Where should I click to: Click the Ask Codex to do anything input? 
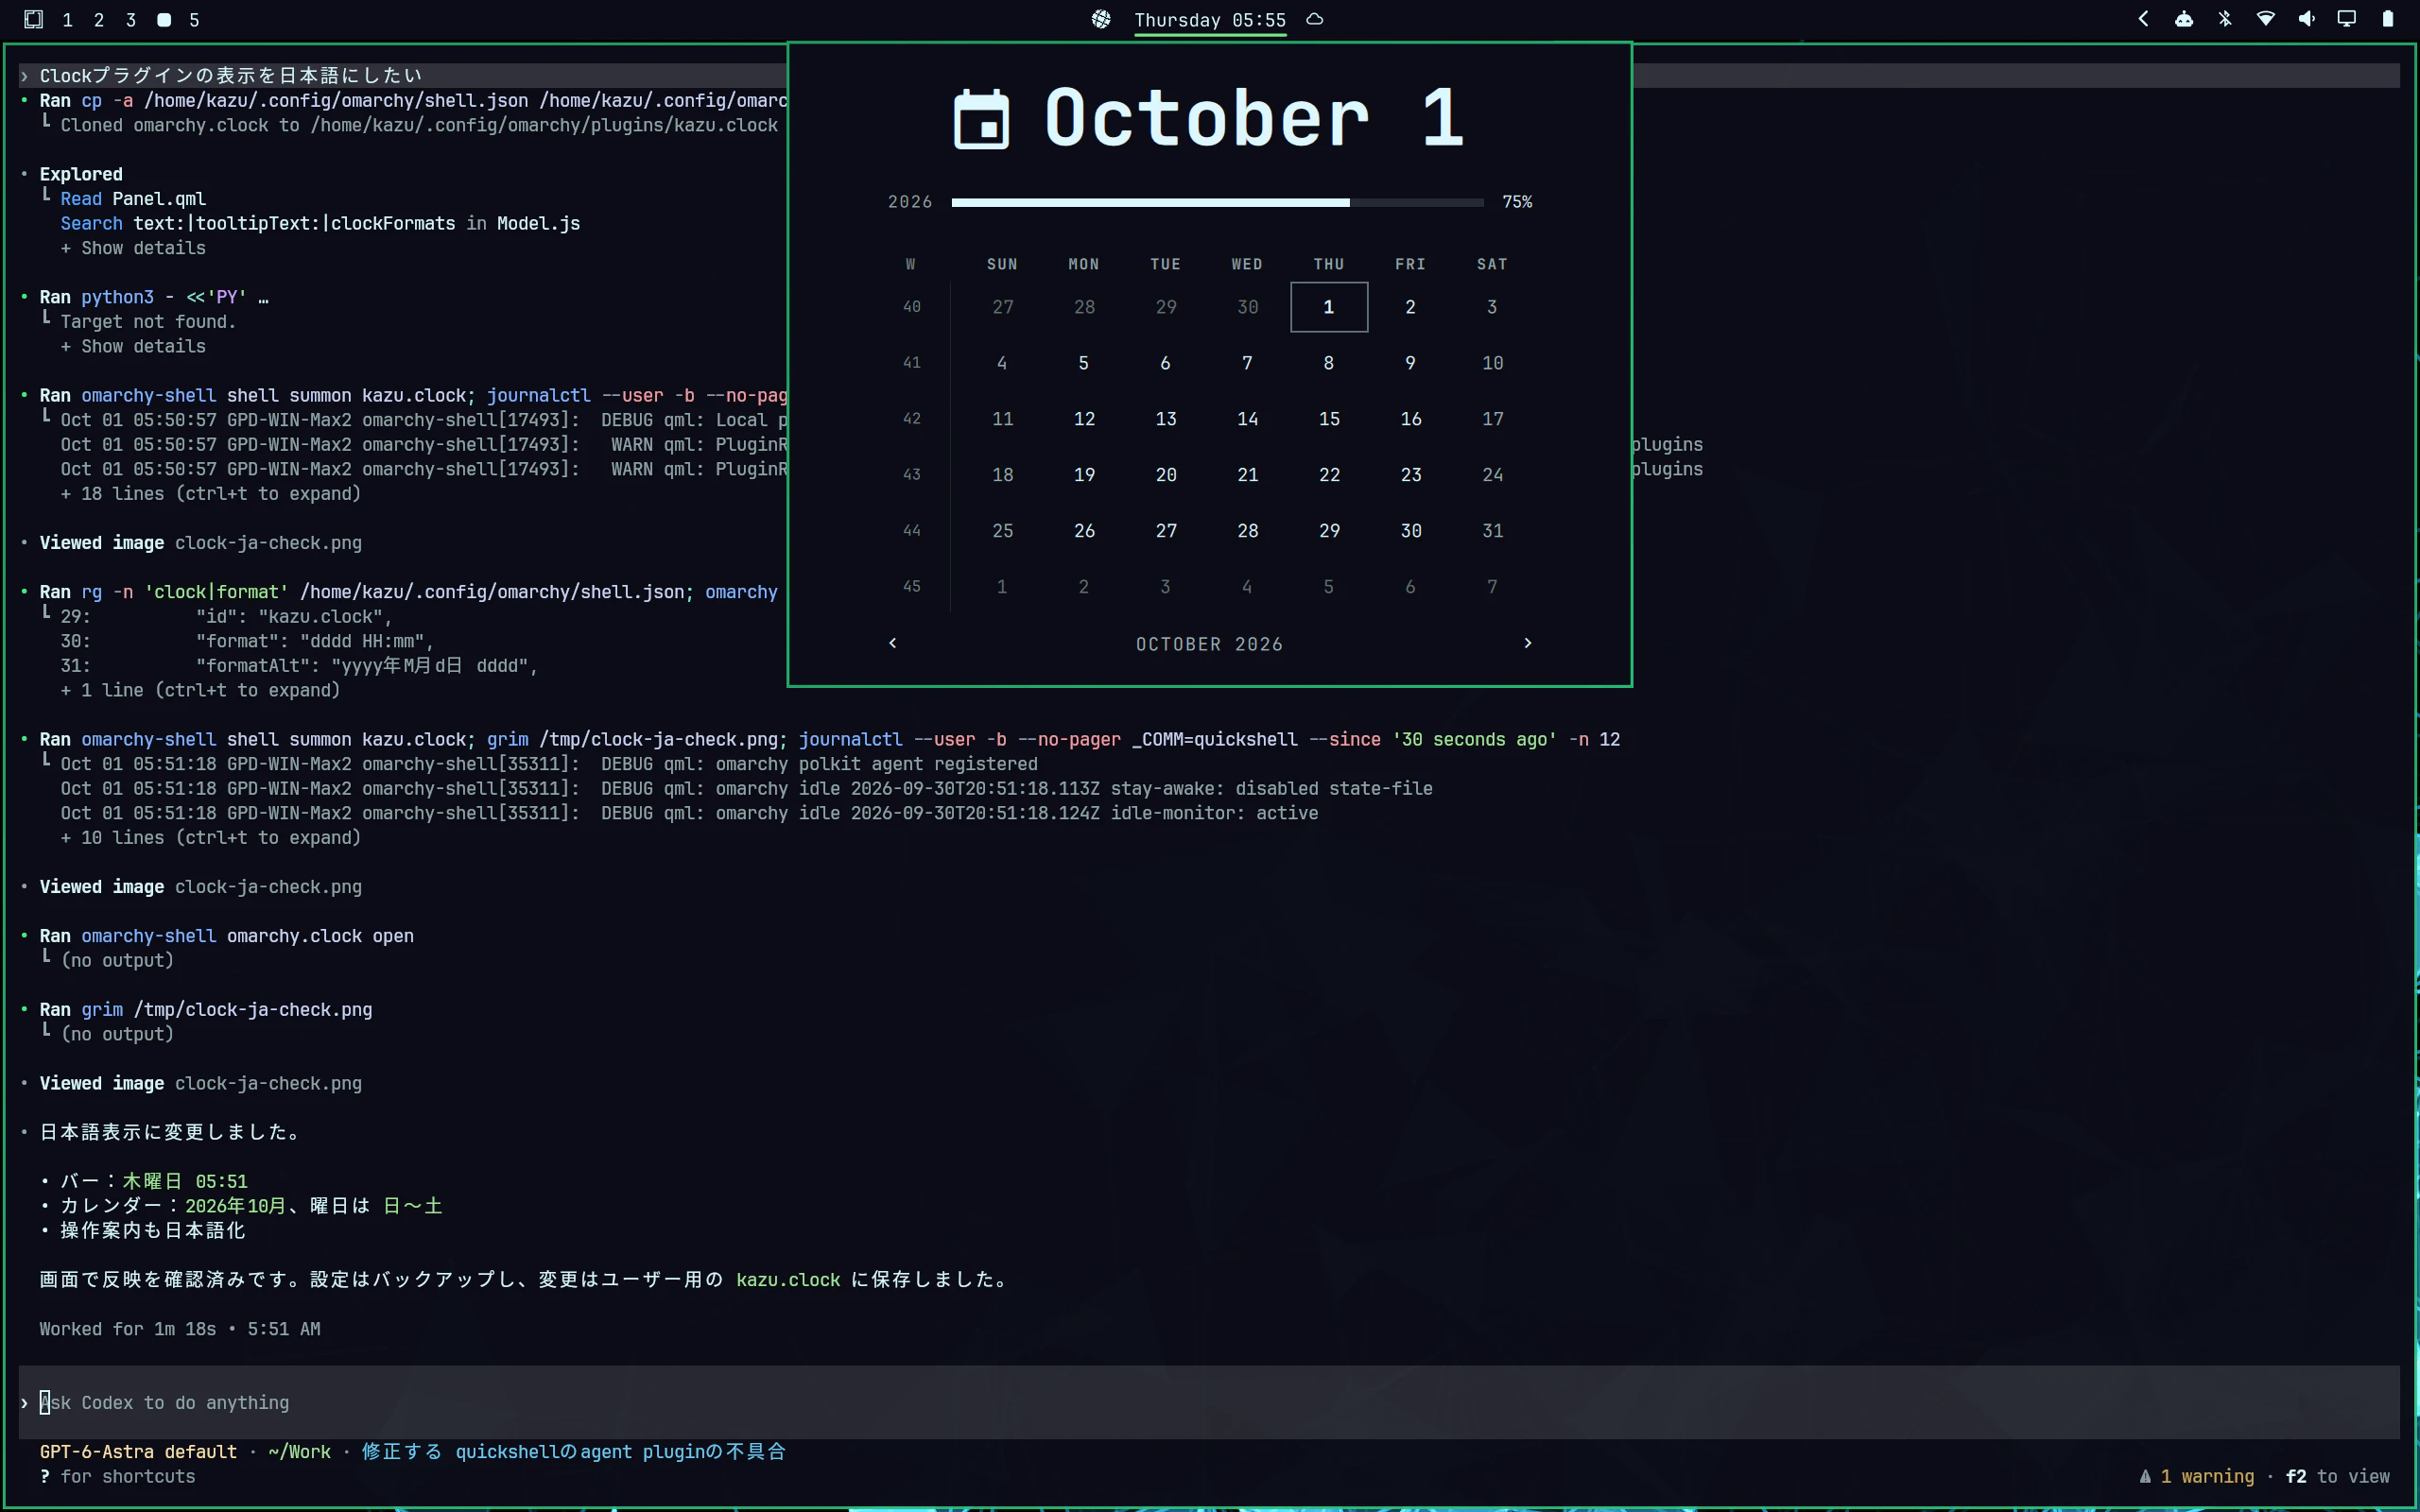tap(1209, 1402)
